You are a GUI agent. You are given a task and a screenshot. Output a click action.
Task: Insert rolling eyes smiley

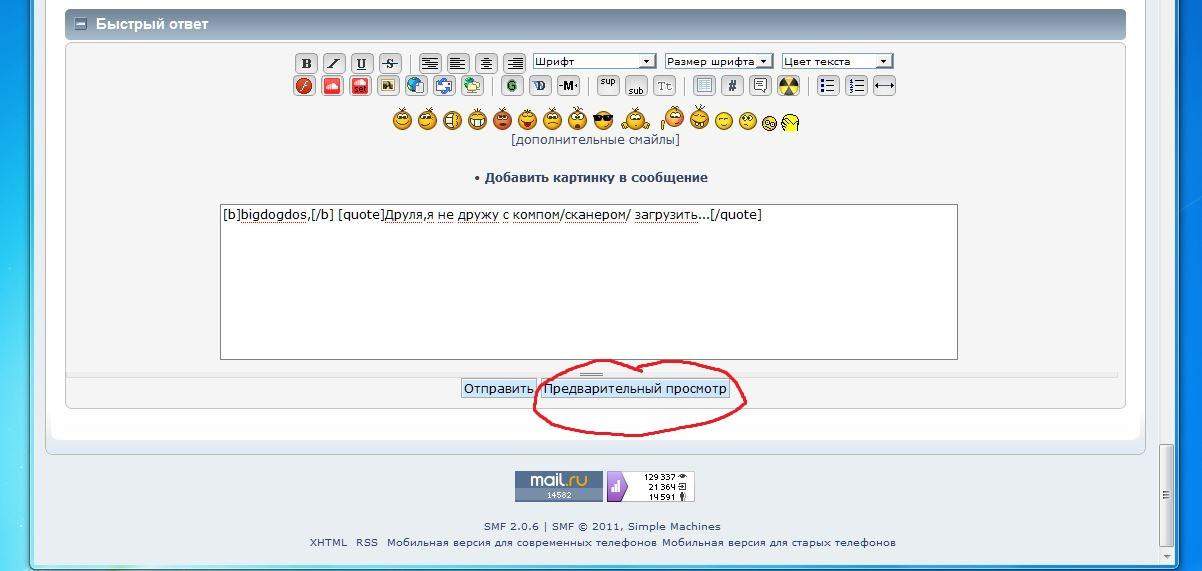pyautogui.click(x=747, y=122)
